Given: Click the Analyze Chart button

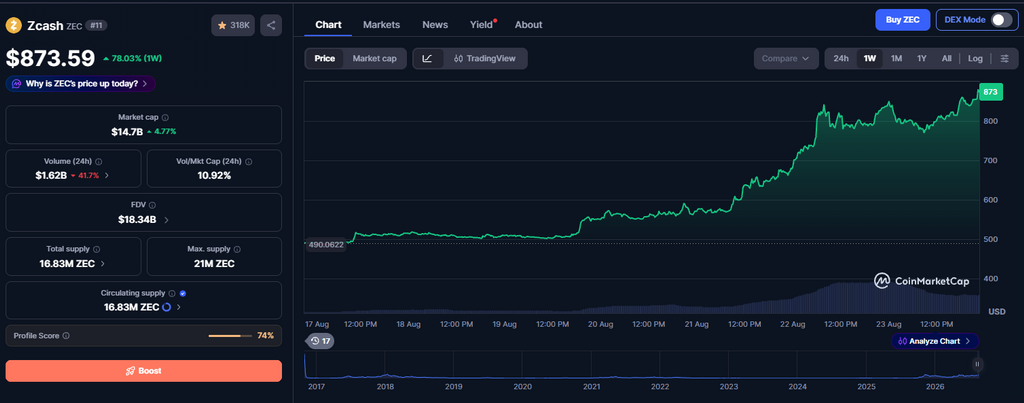Looking at the screenshot, I should coord(935,341).
